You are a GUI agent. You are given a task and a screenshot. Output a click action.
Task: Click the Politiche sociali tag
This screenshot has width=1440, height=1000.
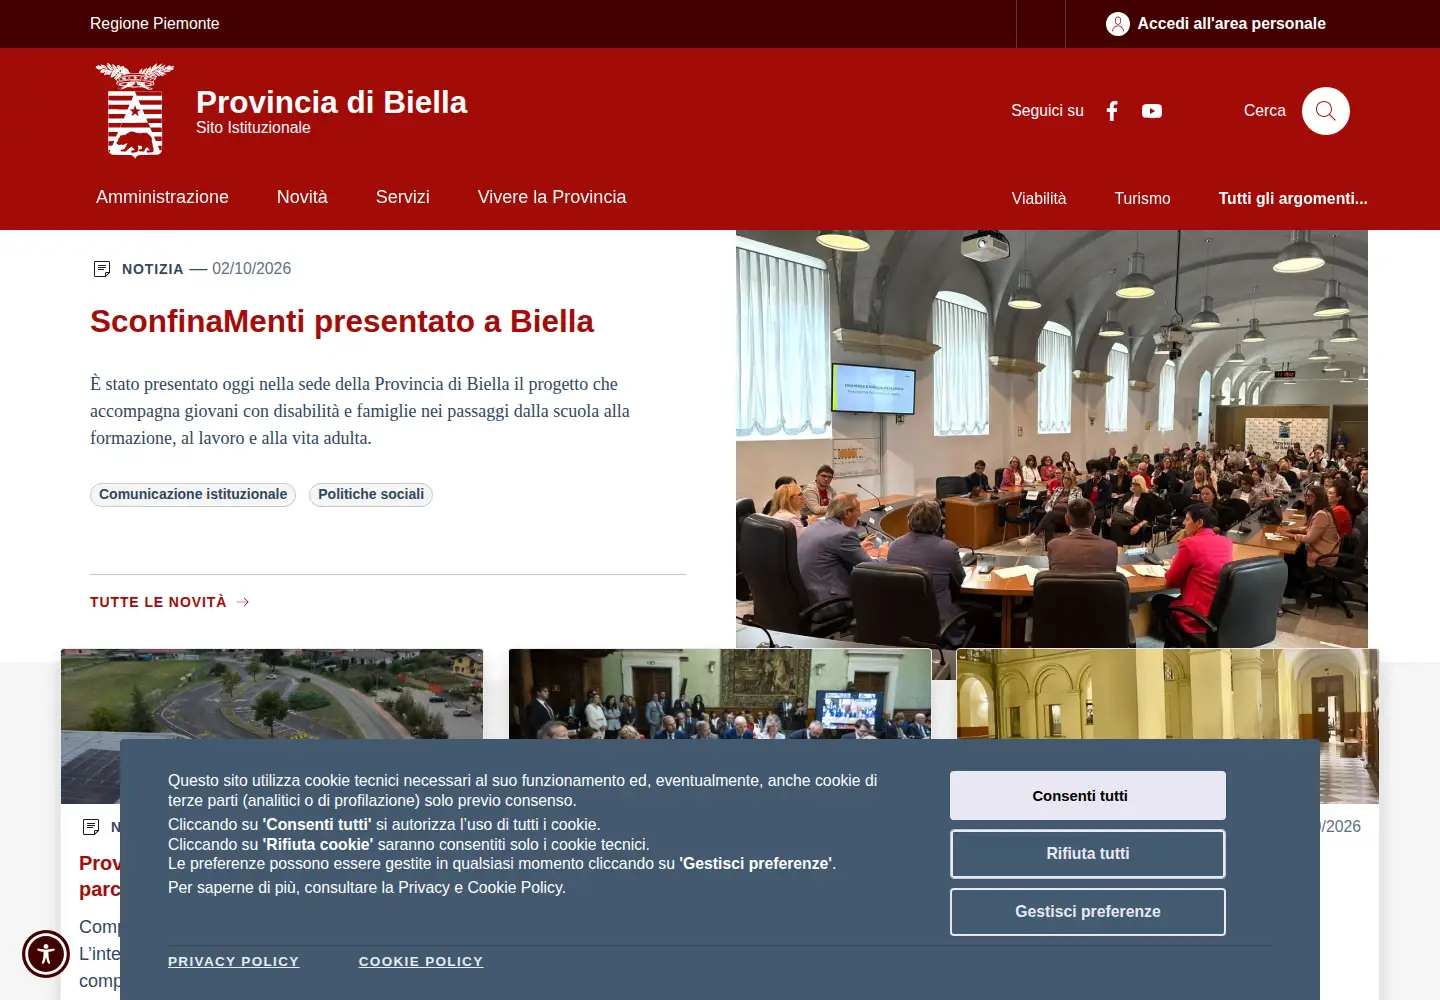371,494
